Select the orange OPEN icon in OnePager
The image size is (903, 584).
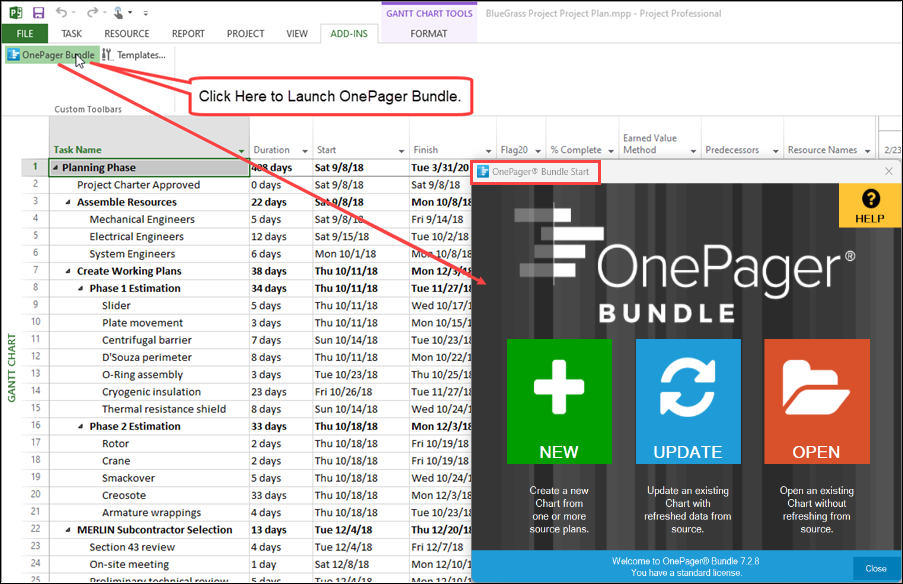(x=816, y=400)
